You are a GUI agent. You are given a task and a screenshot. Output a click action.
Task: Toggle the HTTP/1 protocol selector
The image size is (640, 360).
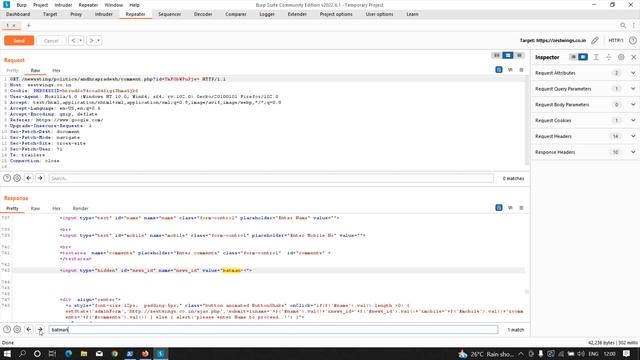click(616, 40)
